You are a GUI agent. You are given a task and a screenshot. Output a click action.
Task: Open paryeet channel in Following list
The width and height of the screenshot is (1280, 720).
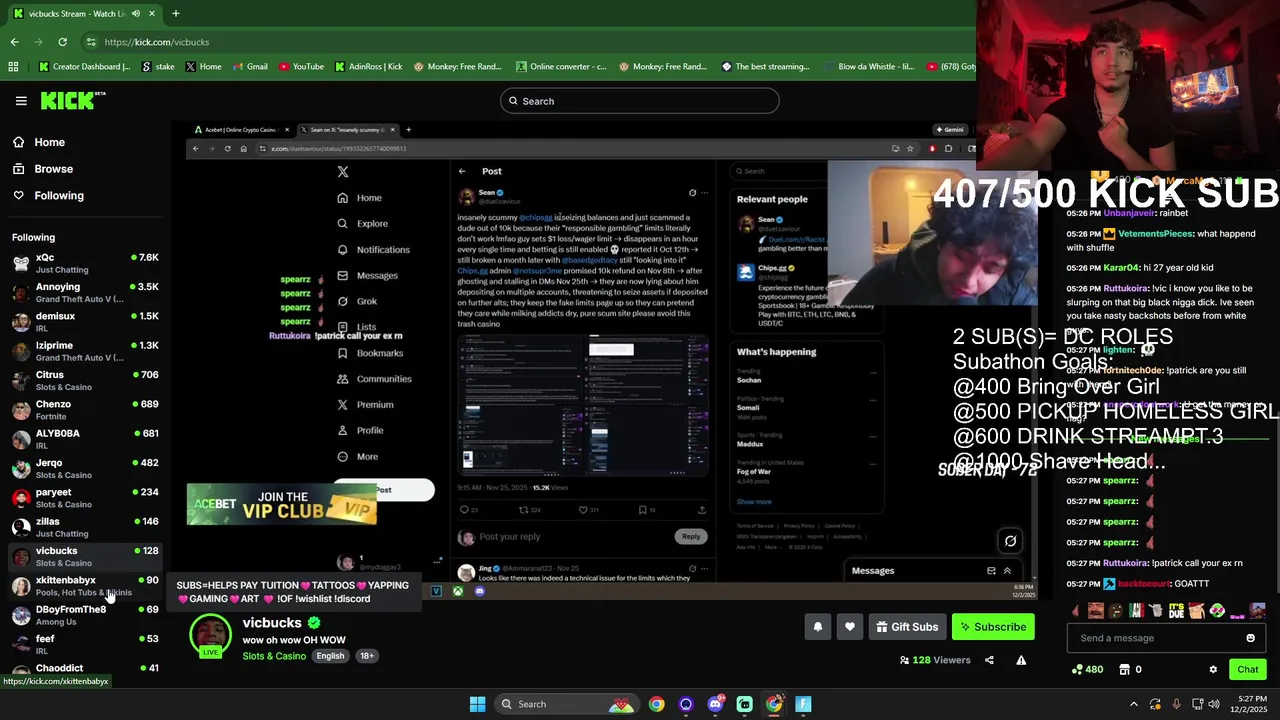tap(85, 498)
